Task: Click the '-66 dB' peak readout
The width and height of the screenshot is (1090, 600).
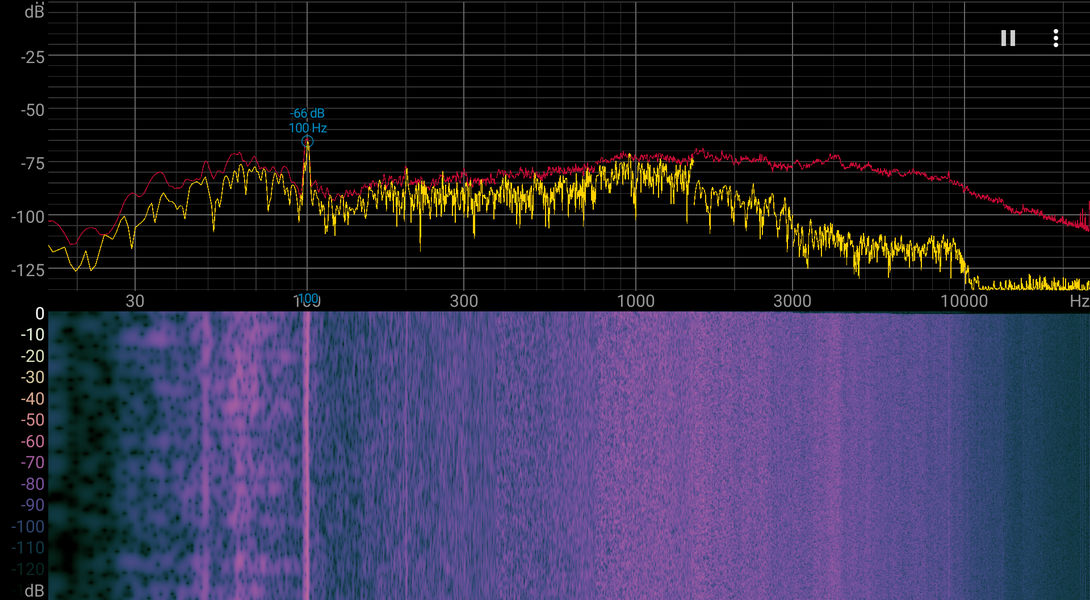Action: click(x=307, y=113)
